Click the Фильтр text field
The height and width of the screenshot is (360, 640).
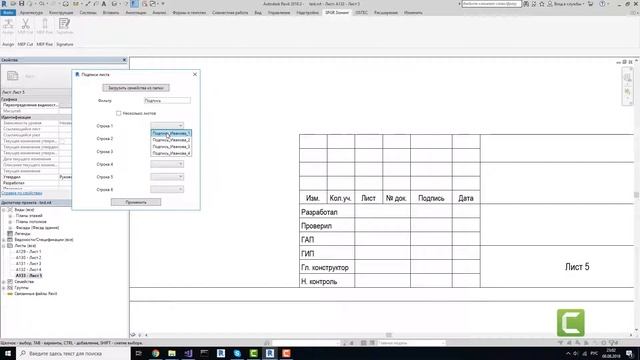click(167, 100)
